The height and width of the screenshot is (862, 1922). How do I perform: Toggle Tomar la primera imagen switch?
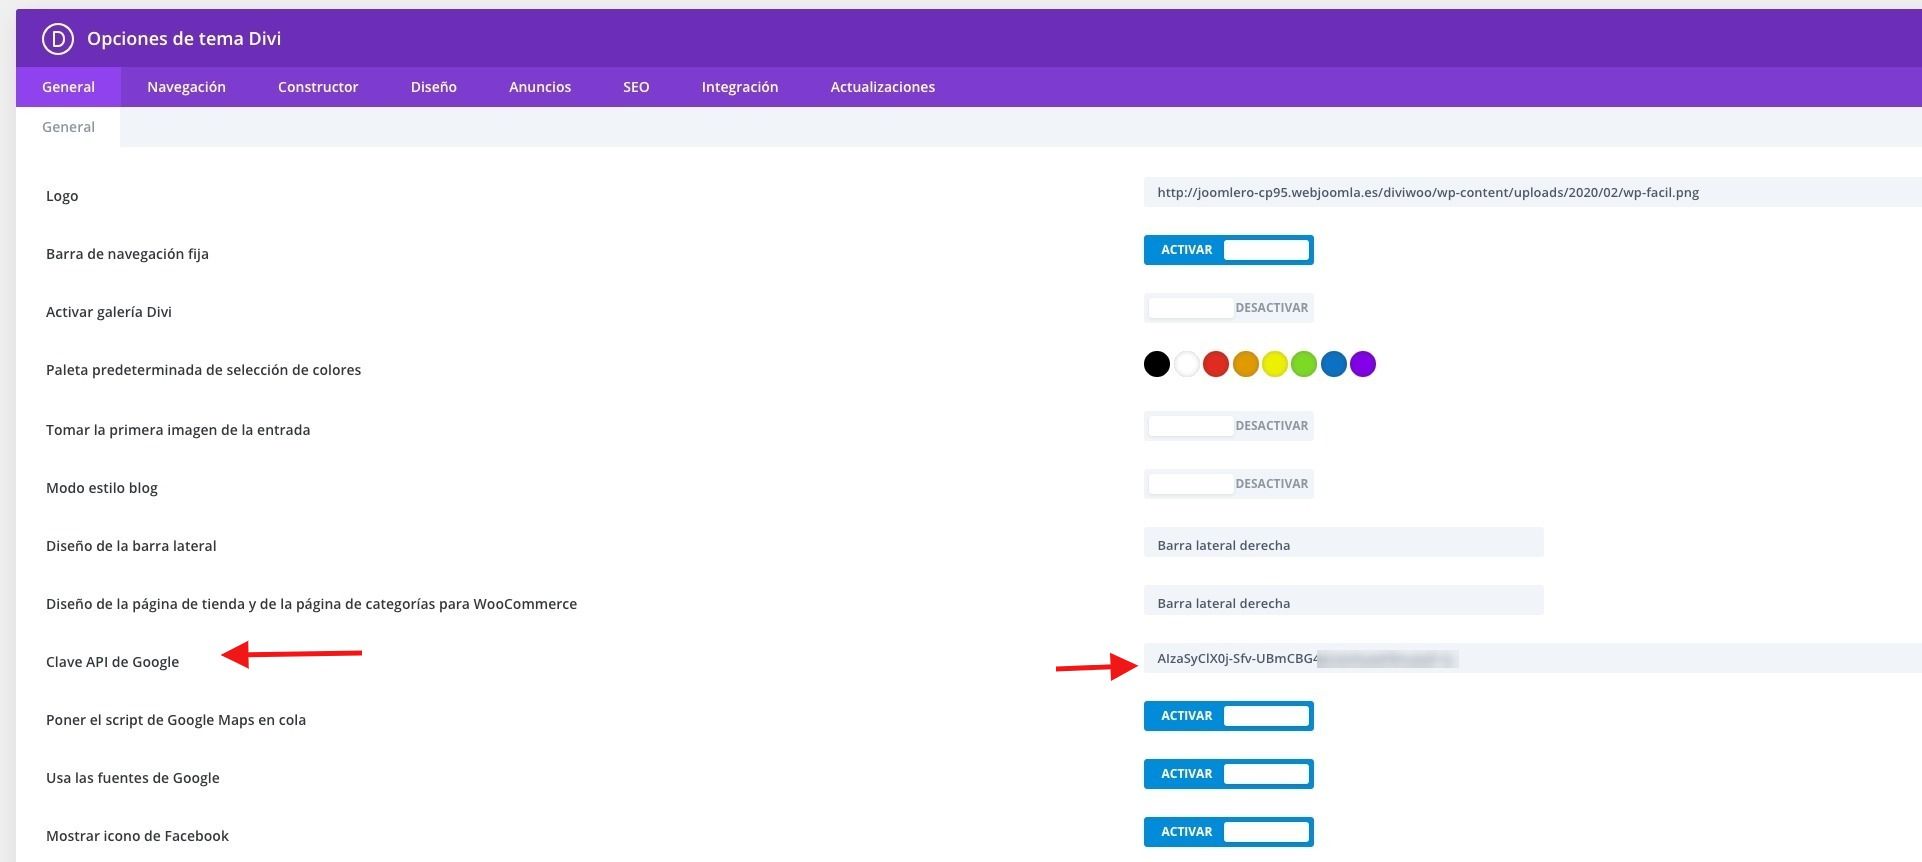coord(1229,426)
